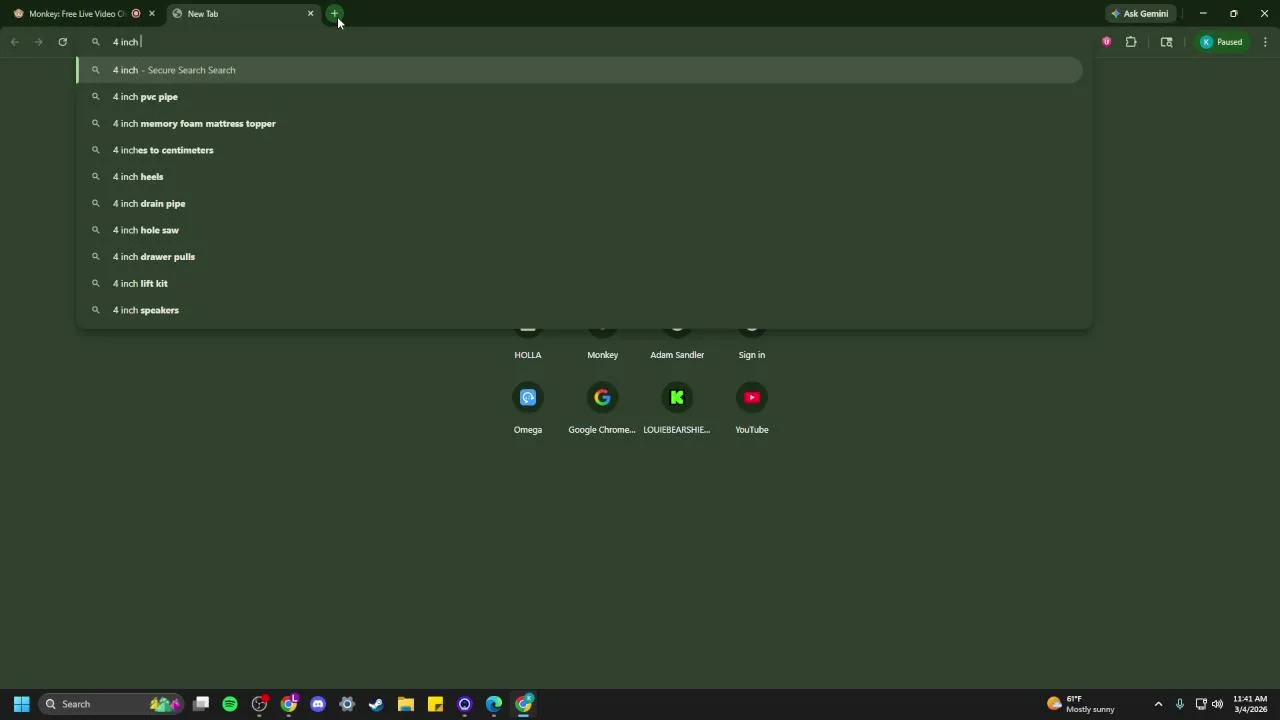Image resolution: width=1280 pixels, height=720 pixels.
Task: Launch Spotify from the taskbar
Action: [x=230, y=704]
